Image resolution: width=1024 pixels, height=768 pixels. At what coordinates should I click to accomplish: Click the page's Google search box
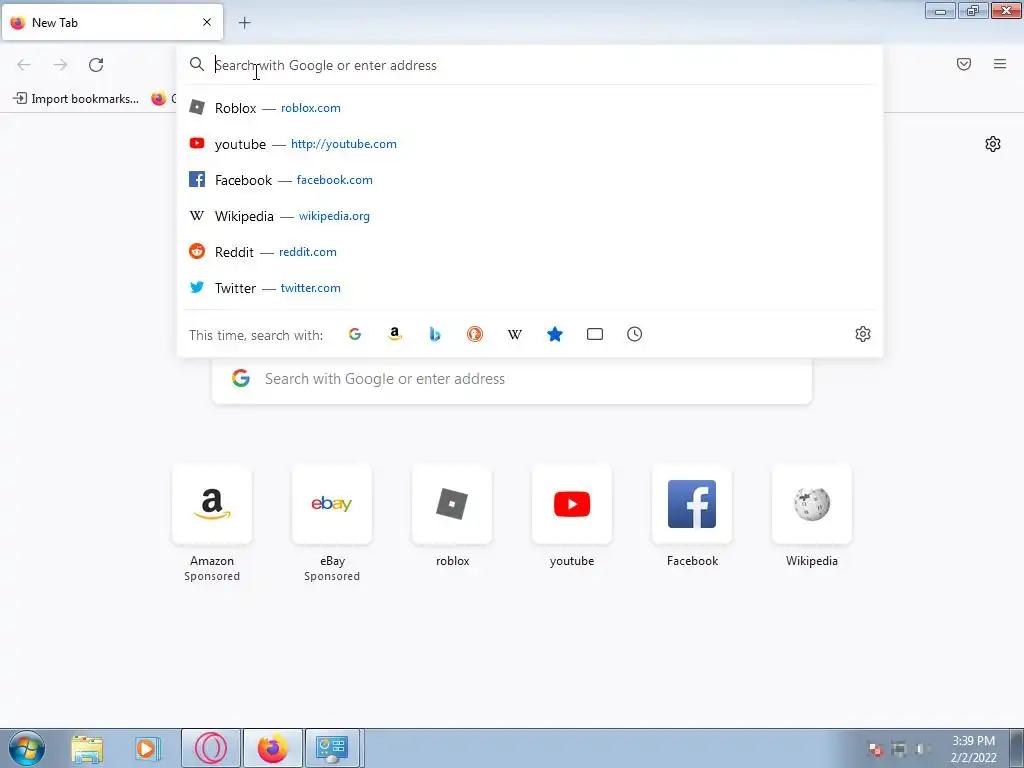point(512,379)
